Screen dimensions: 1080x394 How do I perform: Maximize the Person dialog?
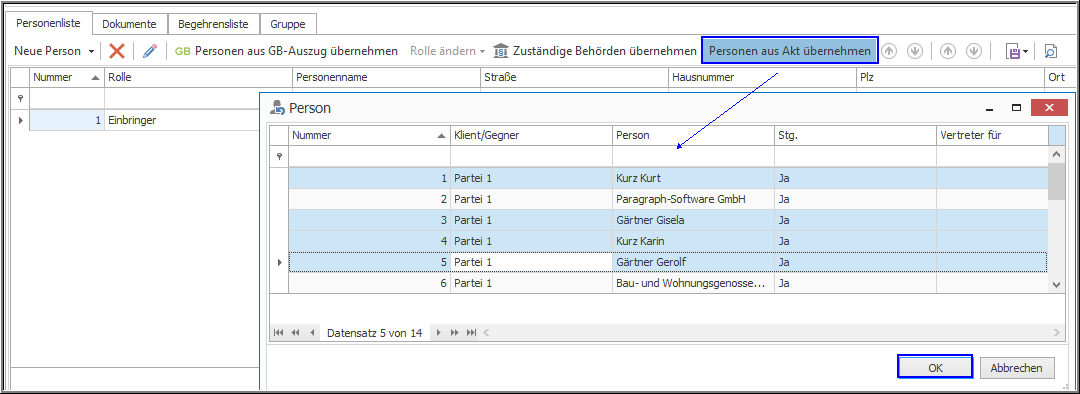1016,108
